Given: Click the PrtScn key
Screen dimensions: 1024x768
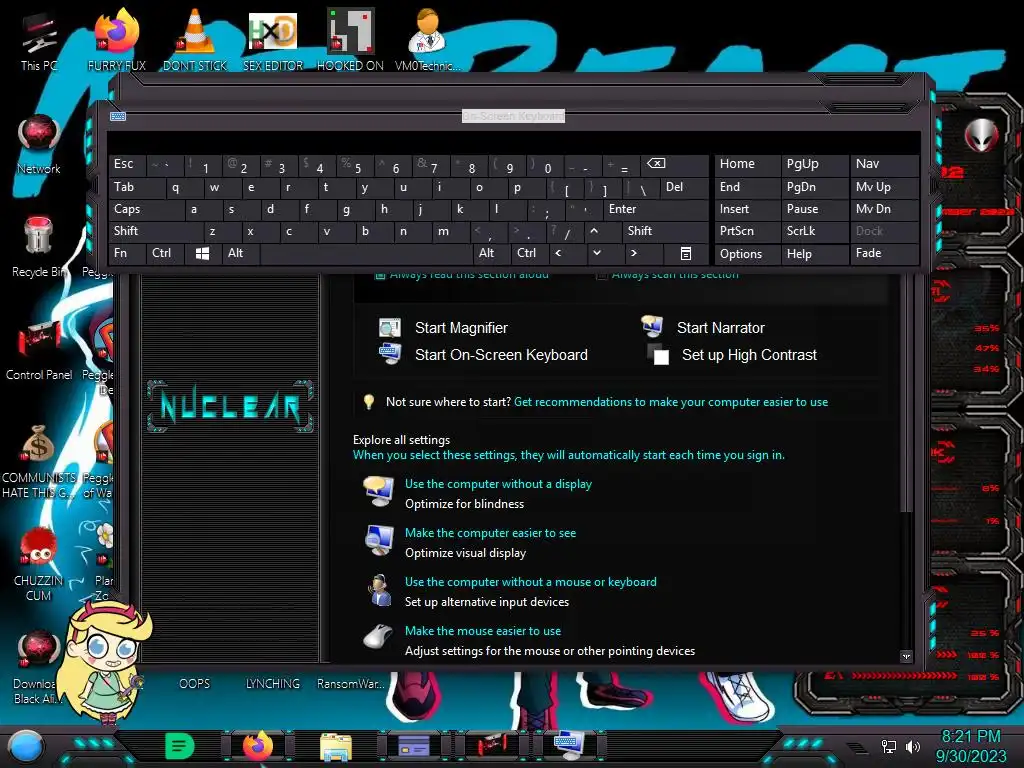Looking at the screenshot, I should (748, 231).
